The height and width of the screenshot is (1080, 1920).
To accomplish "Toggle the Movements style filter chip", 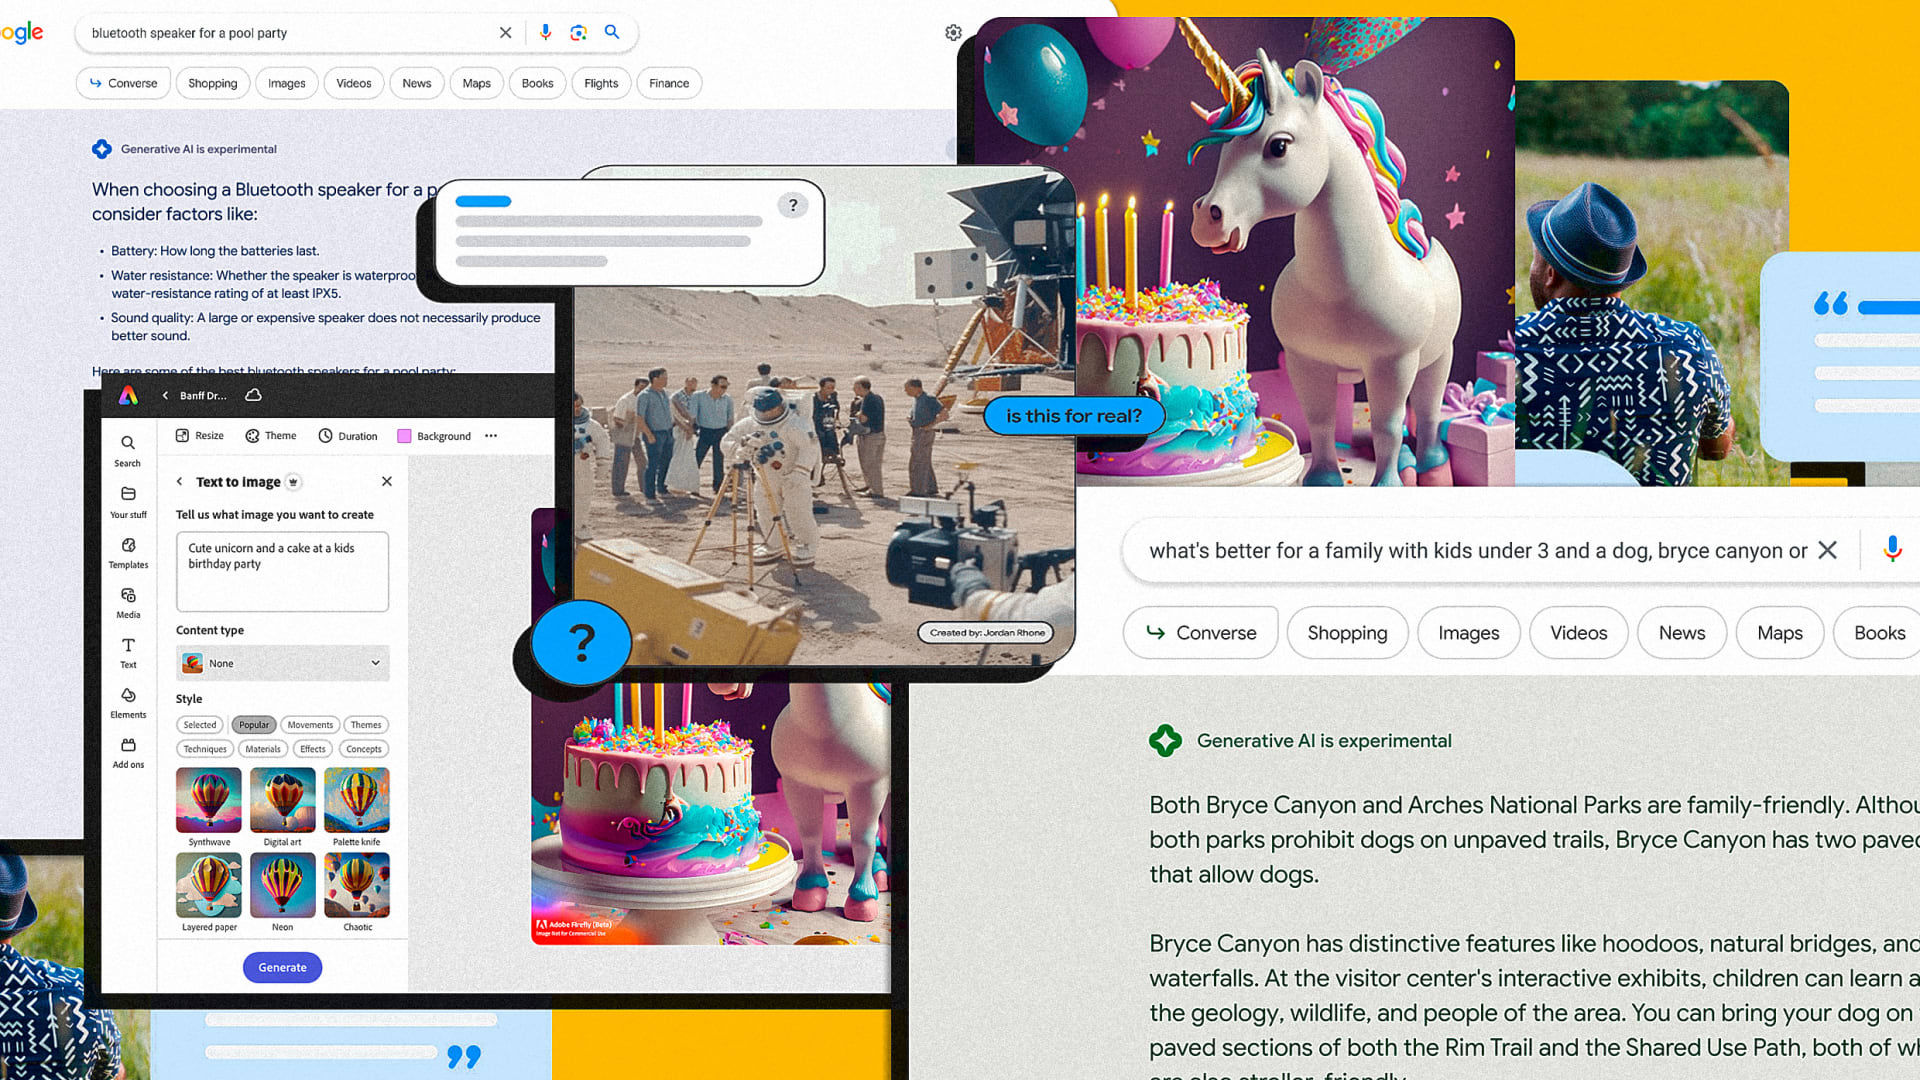I will 310,725.
